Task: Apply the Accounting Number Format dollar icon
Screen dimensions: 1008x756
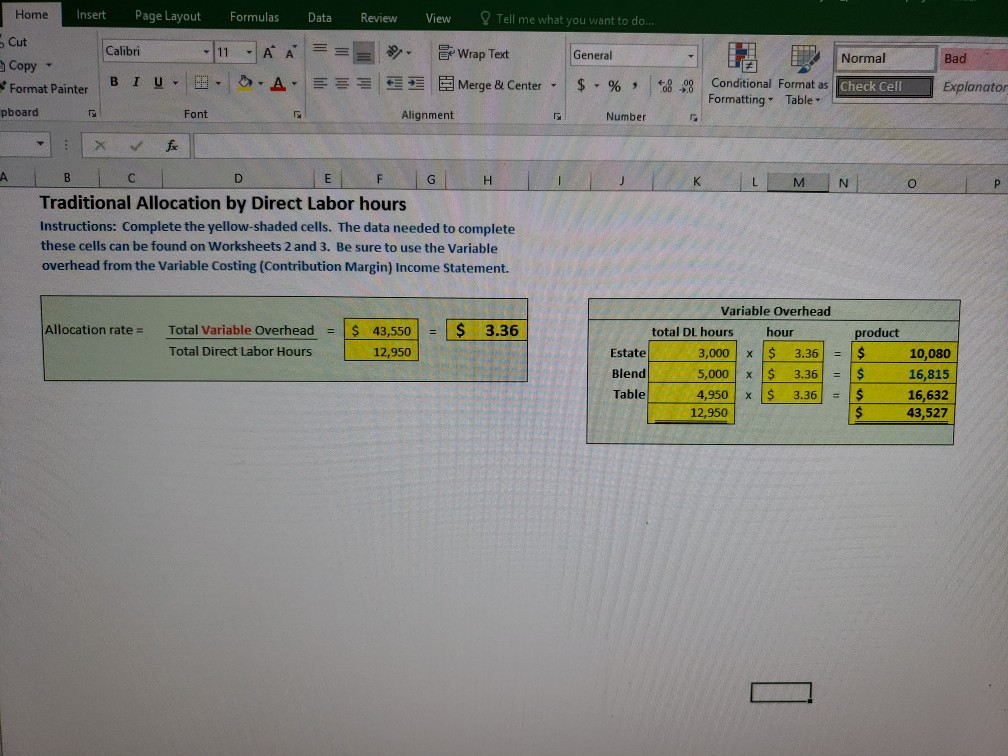Action: (583, 83)
